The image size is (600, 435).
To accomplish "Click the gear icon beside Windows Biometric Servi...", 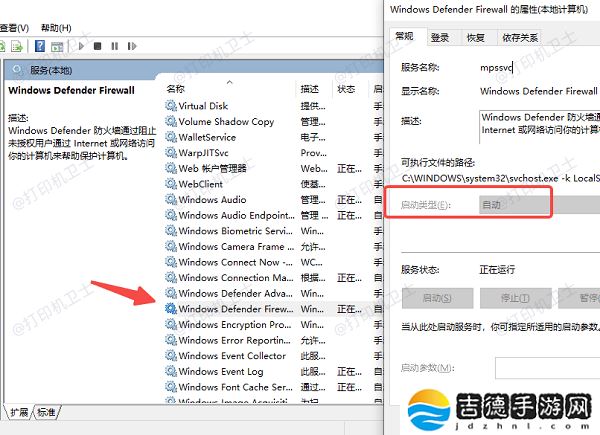I will 171,231.
